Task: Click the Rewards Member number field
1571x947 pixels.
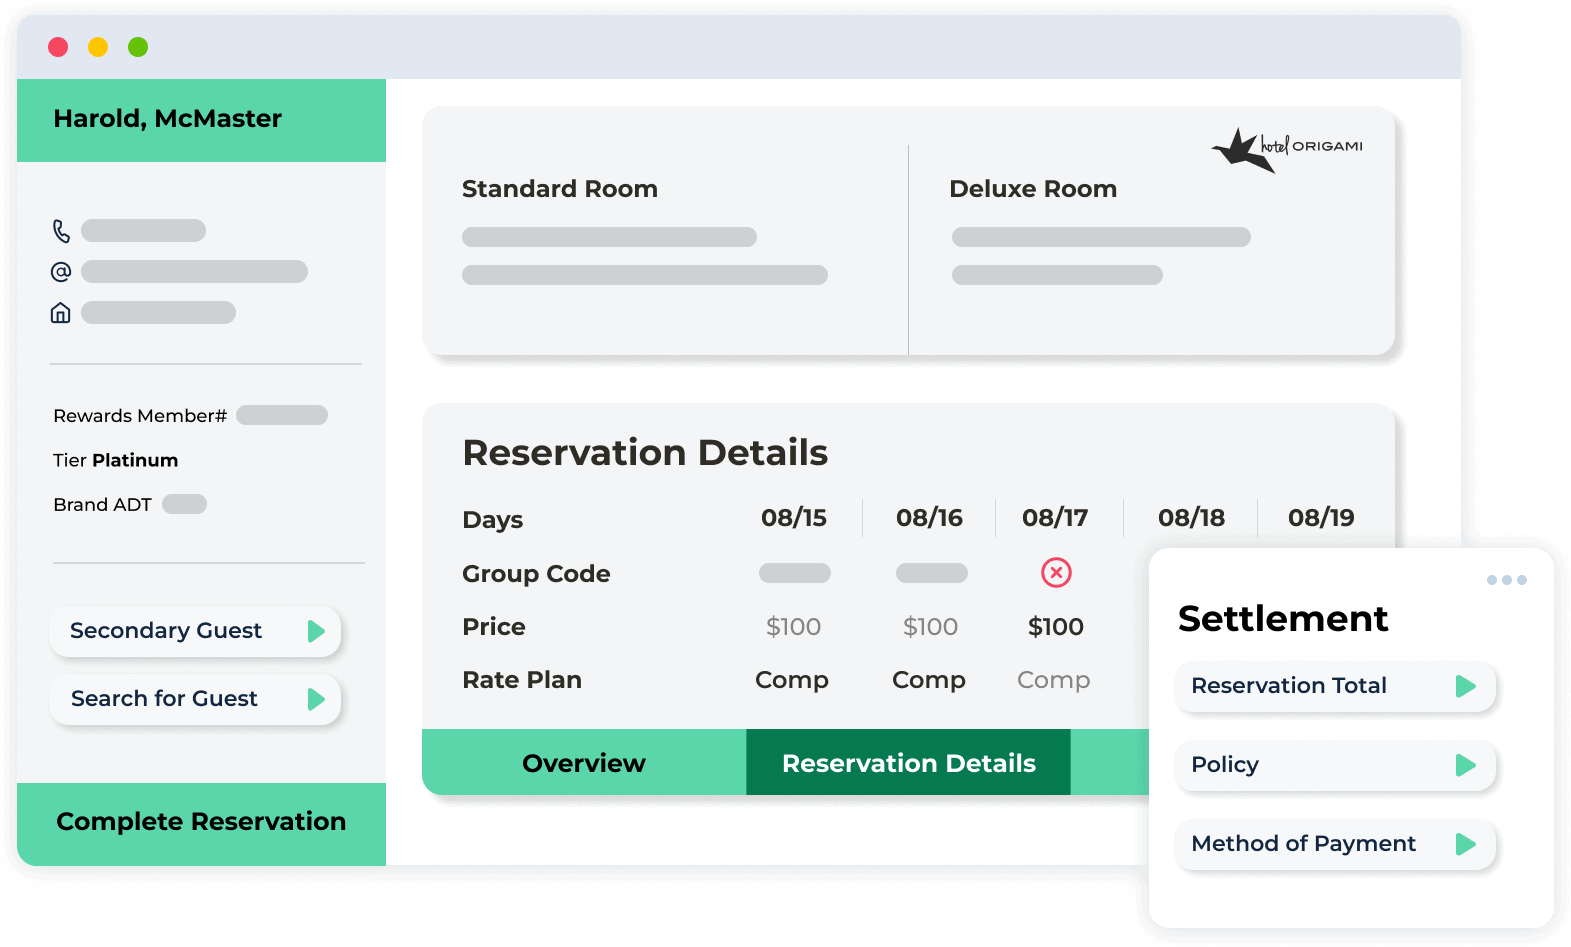Action: coord(282,415)
